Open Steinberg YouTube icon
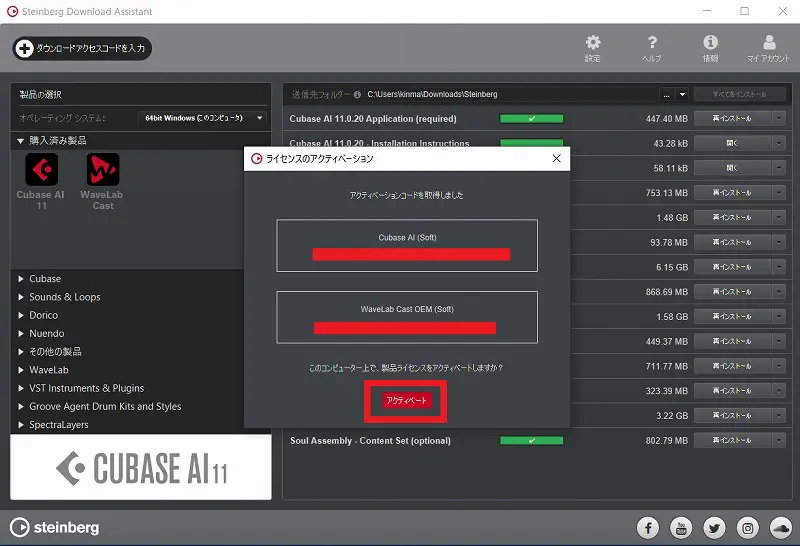 [x=681, y=527]
